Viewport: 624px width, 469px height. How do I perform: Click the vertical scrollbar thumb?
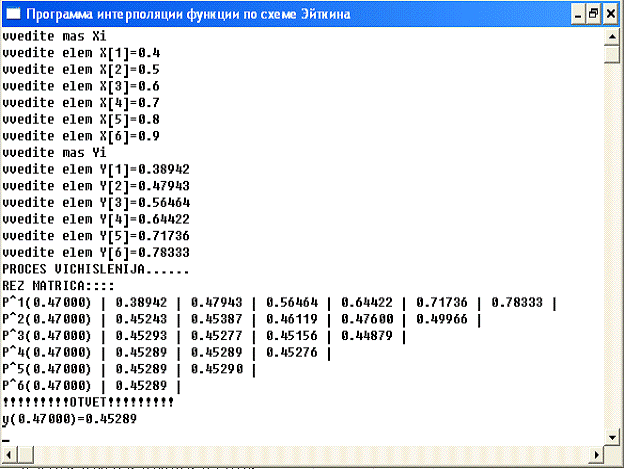click(x=613, y=55)
